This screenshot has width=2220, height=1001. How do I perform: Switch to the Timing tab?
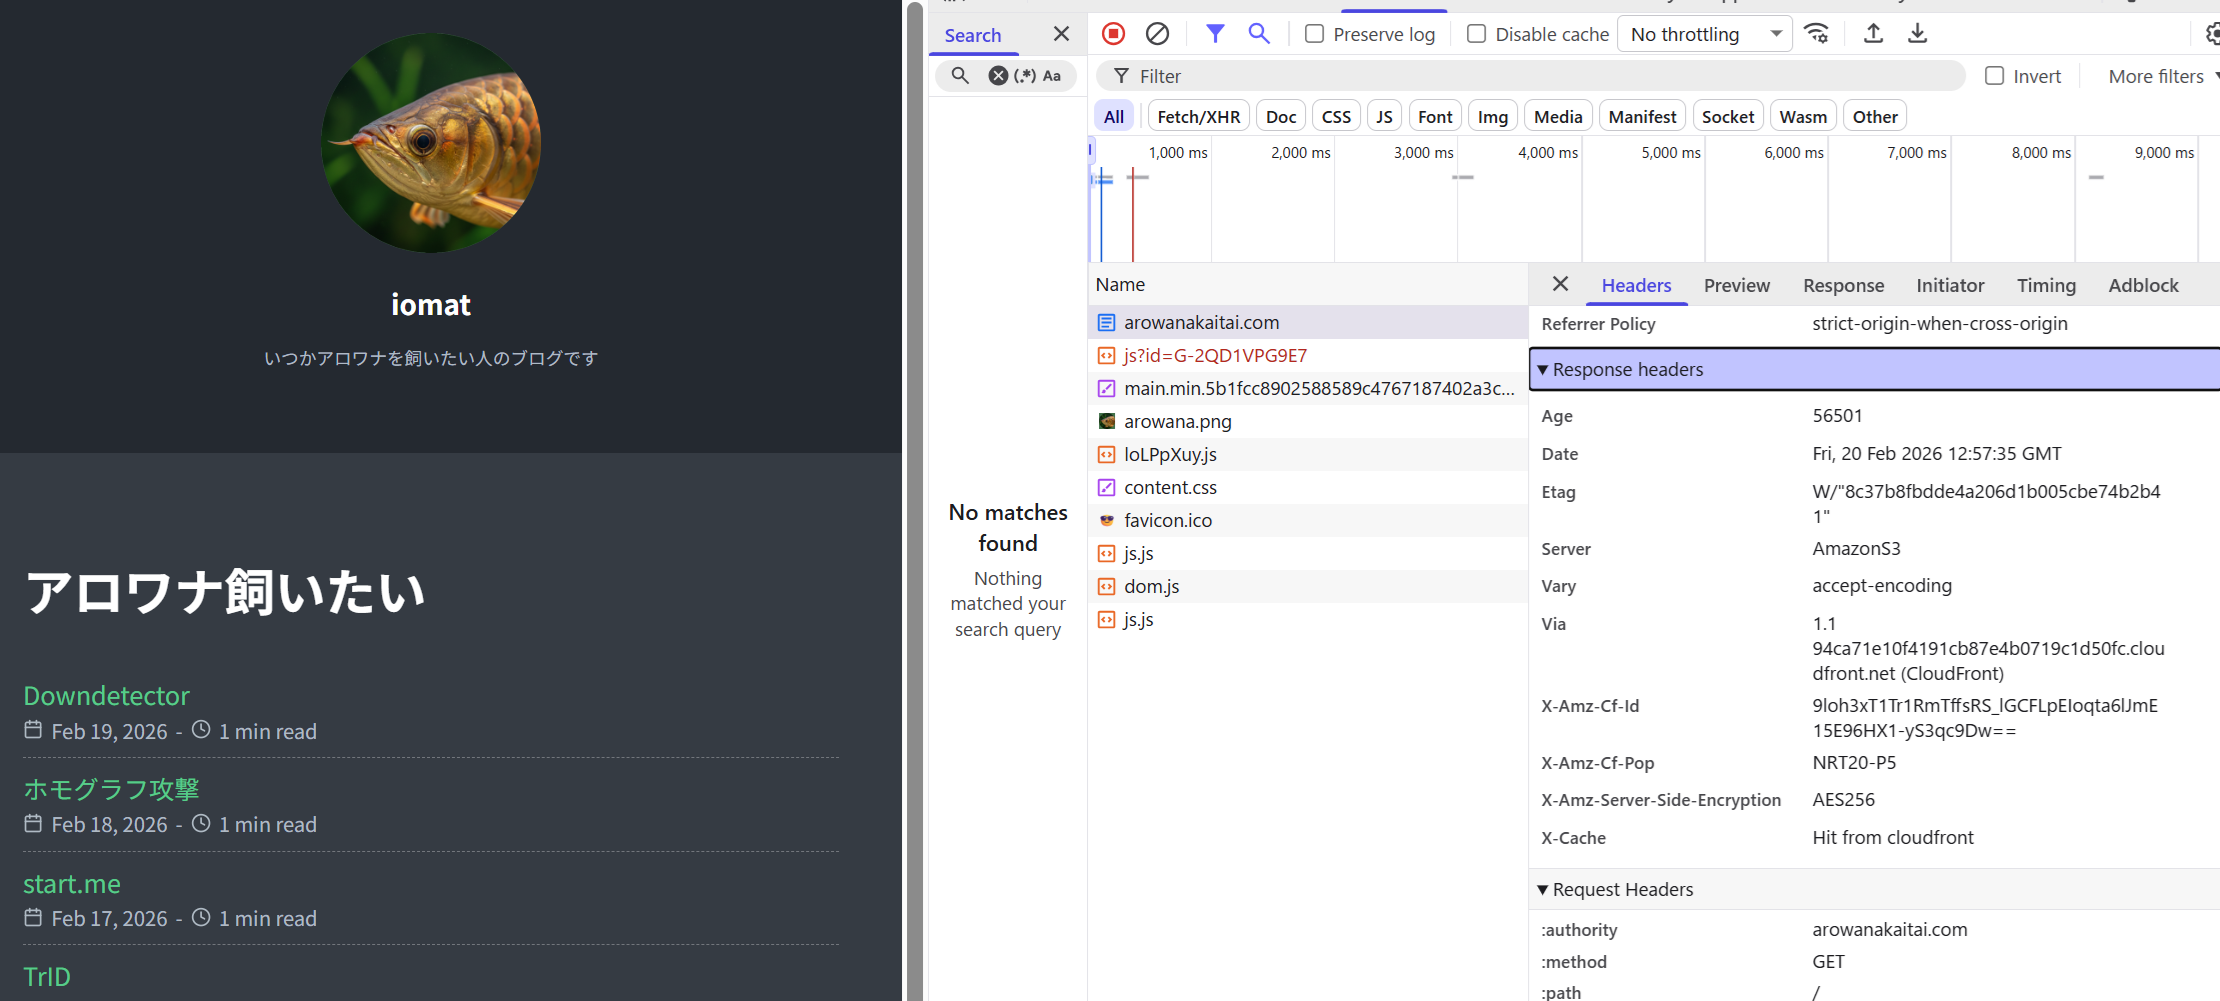(2046, 286)
